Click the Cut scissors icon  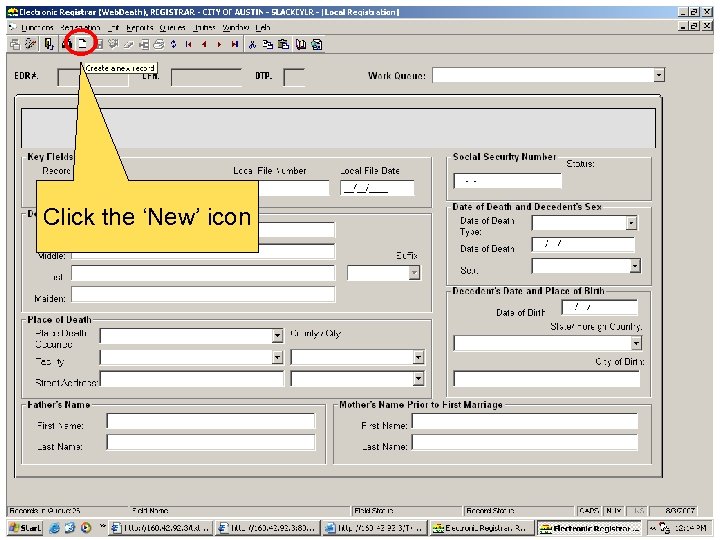click(252, 44)
